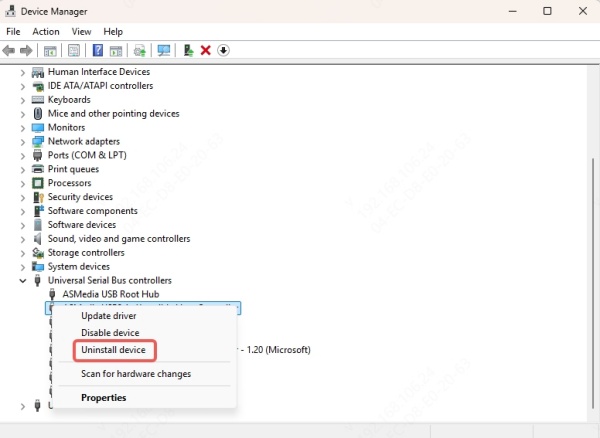Click the vertical scrollbar thumb
600x438 pixels.
point(593,283)
